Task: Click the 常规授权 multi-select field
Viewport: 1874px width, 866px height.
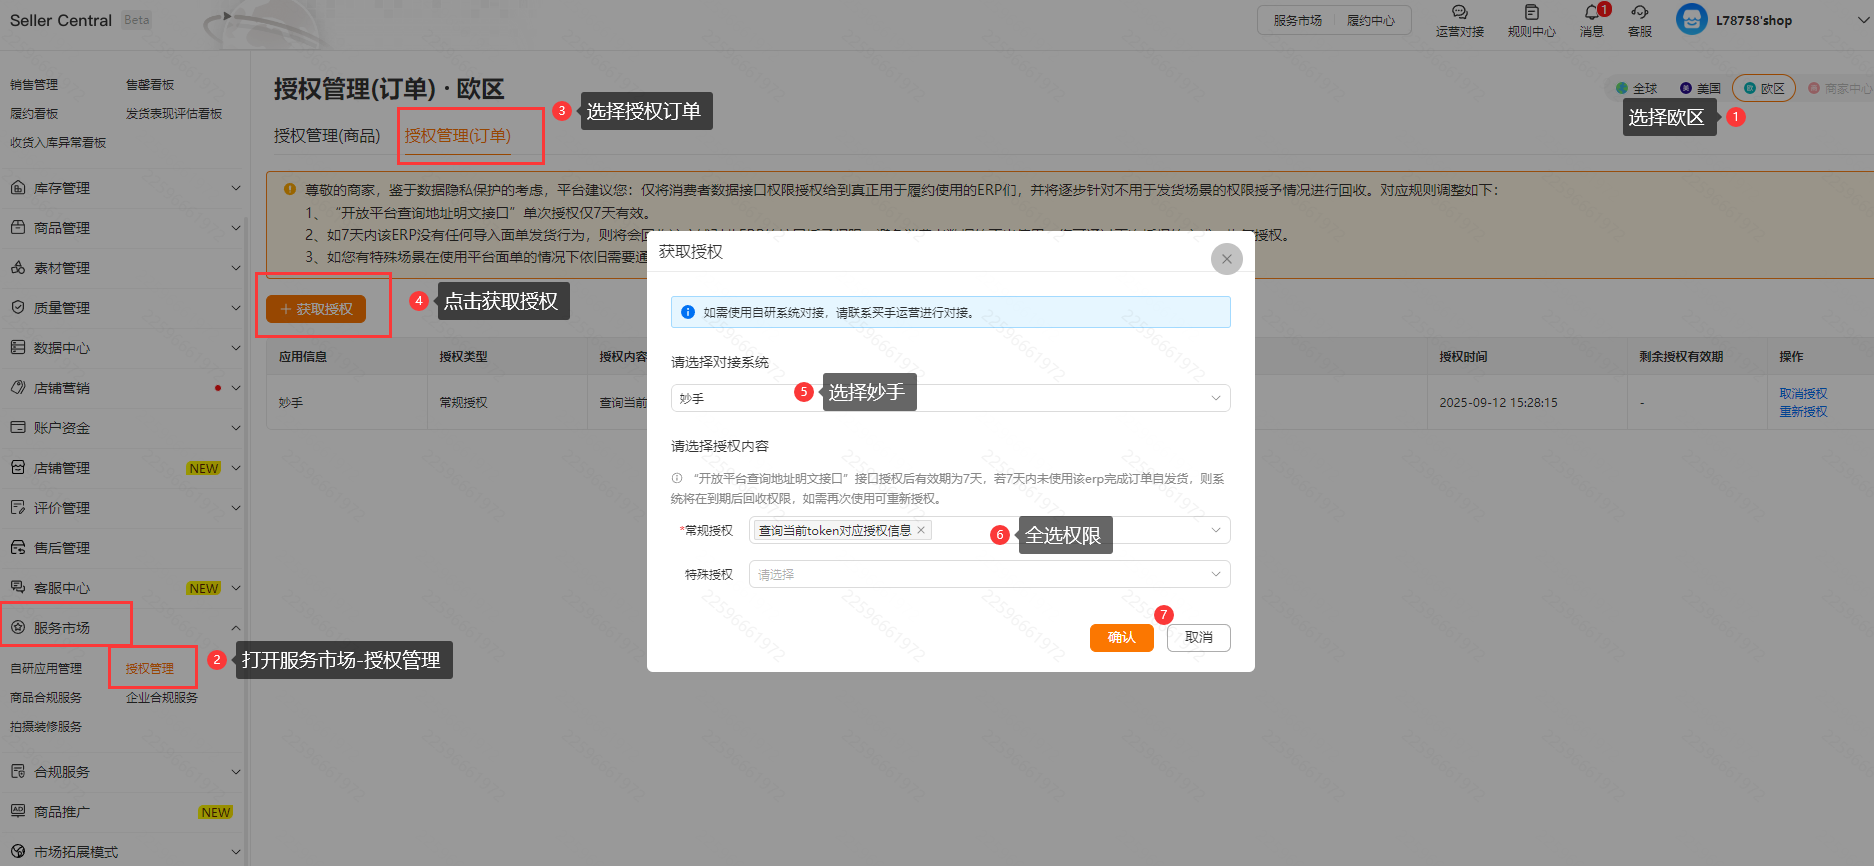Action: pos(1070,531)
